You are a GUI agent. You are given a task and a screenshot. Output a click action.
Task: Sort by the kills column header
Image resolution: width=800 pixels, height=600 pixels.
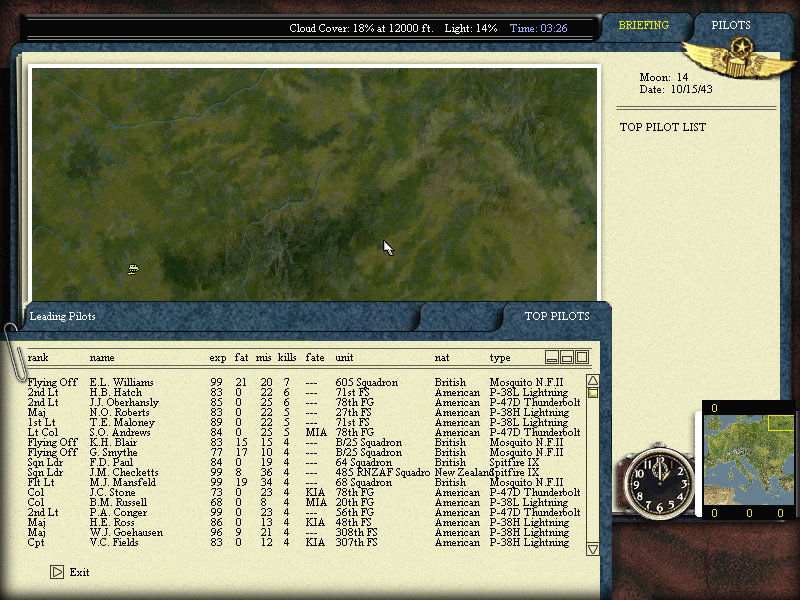(x=287, y=357)
